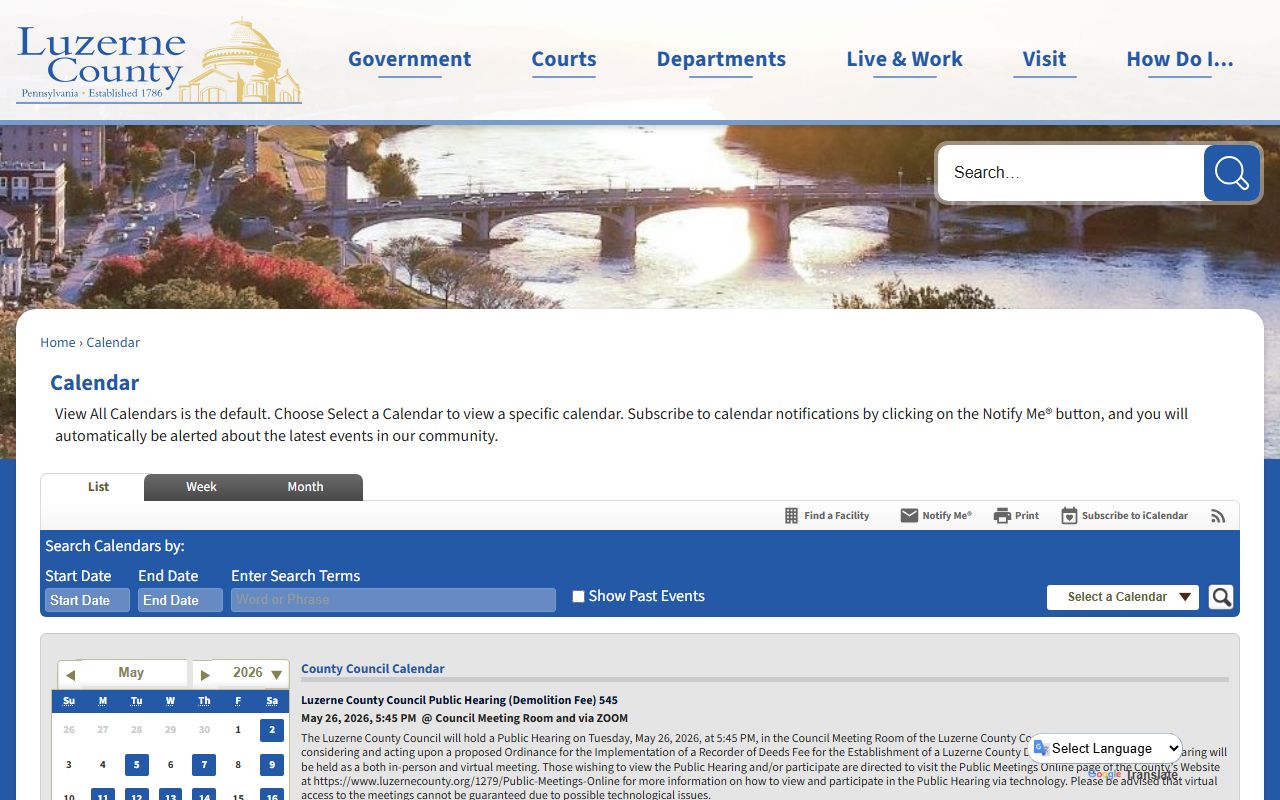Screen dimensions: 1280x800
Task: Open the RSS feed icon
Action: click(x=1218, y=516)
